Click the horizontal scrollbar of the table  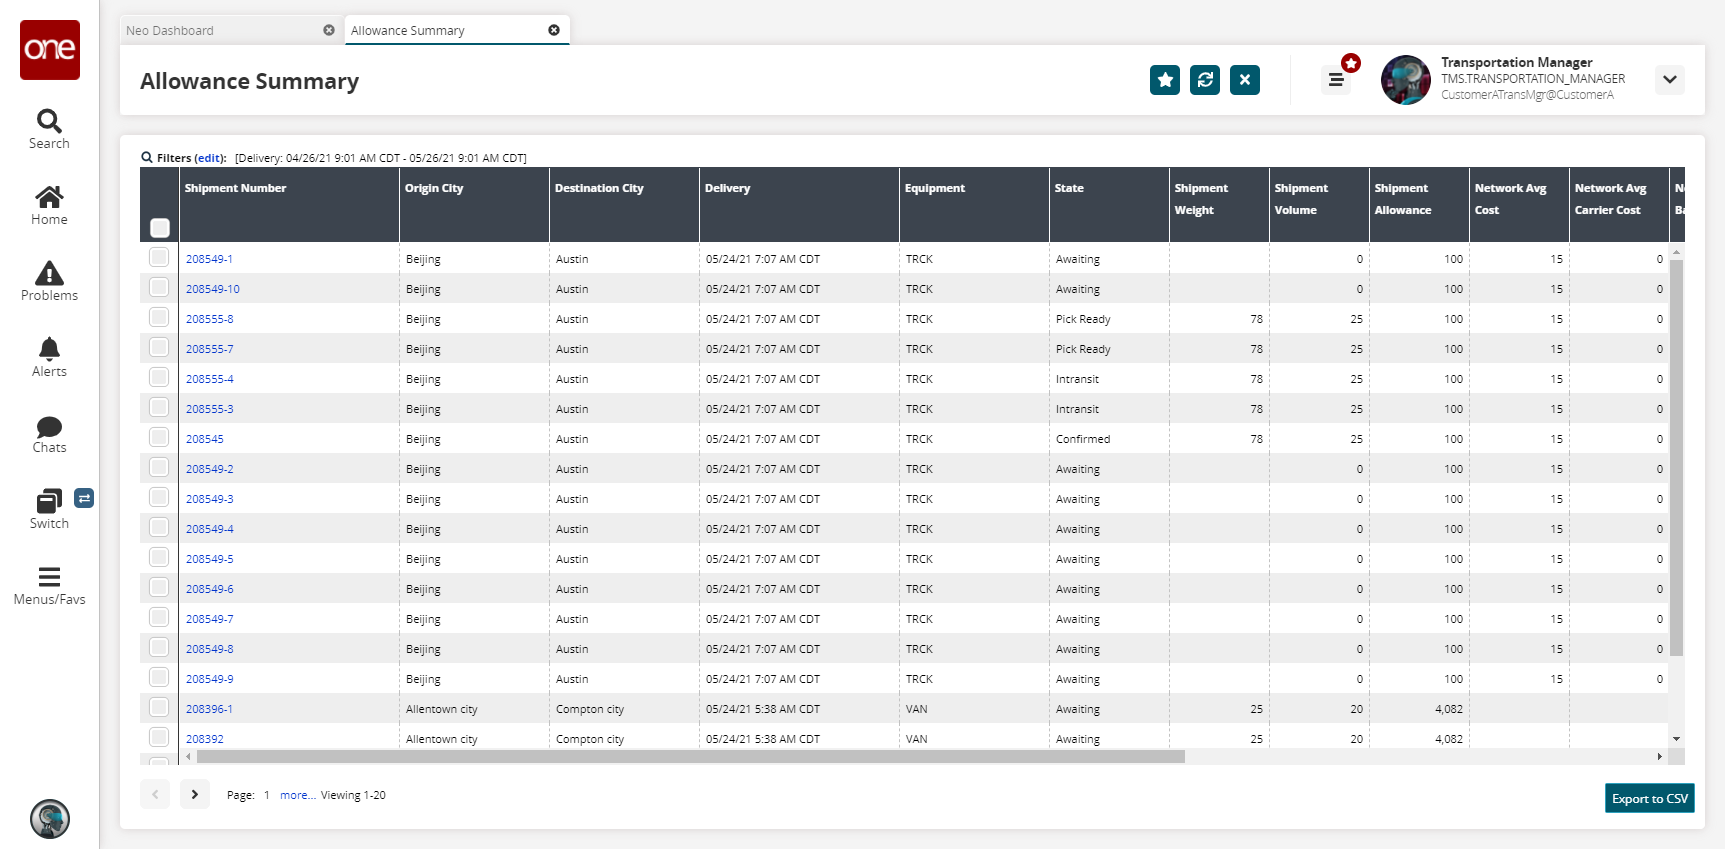(690, 757)
